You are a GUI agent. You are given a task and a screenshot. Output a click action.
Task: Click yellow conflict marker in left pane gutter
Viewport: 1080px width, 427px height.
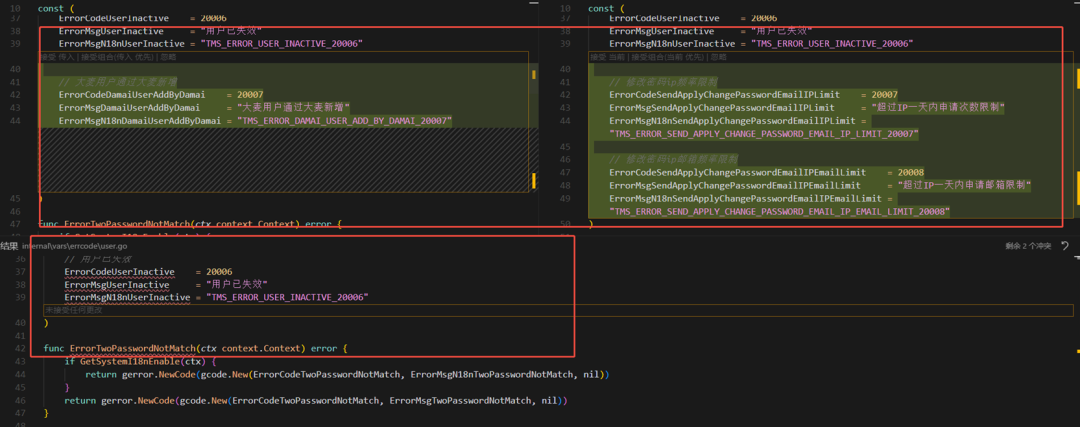(534, 74)
